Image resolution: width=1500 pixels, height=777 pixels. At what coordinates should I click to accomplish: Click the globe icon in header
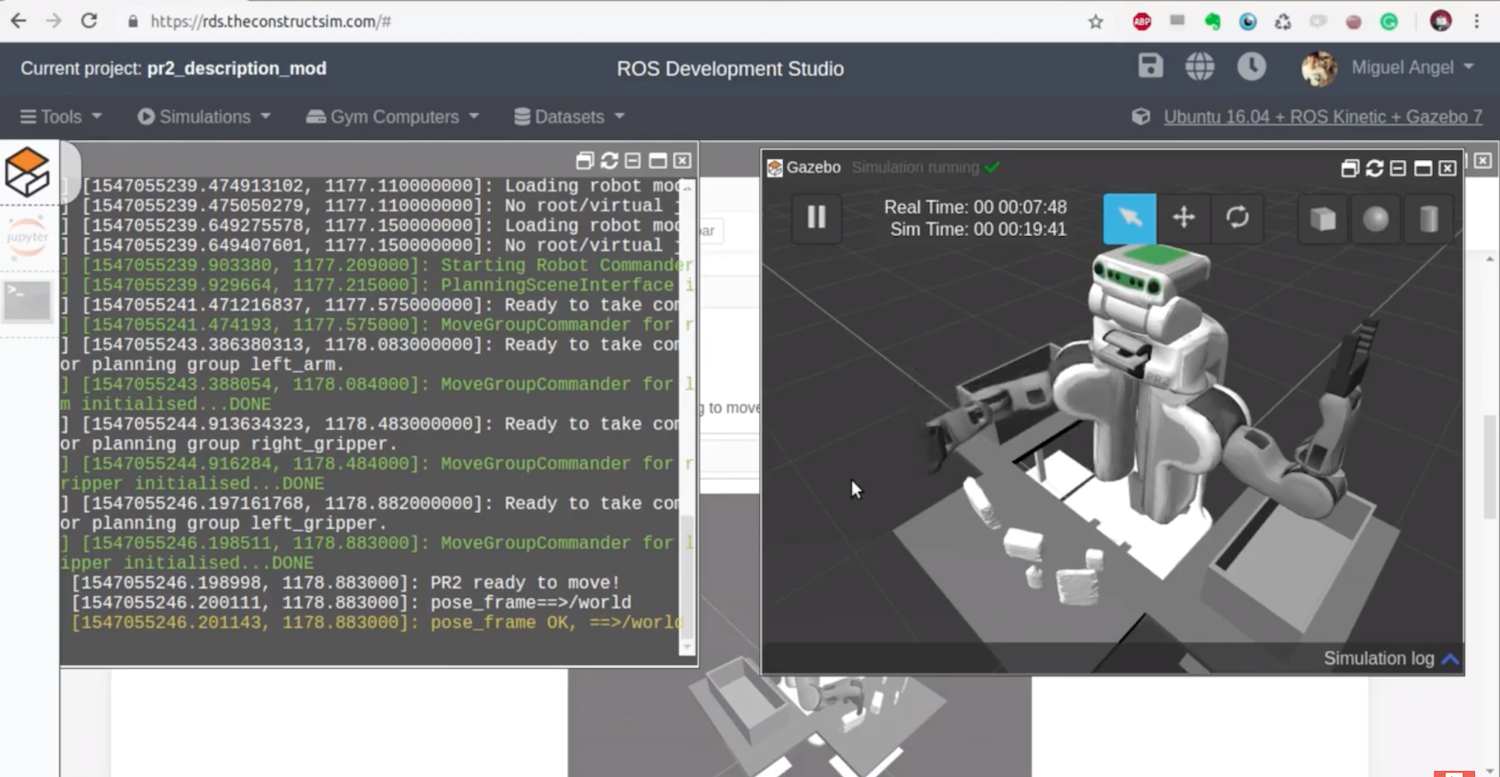1200,67
